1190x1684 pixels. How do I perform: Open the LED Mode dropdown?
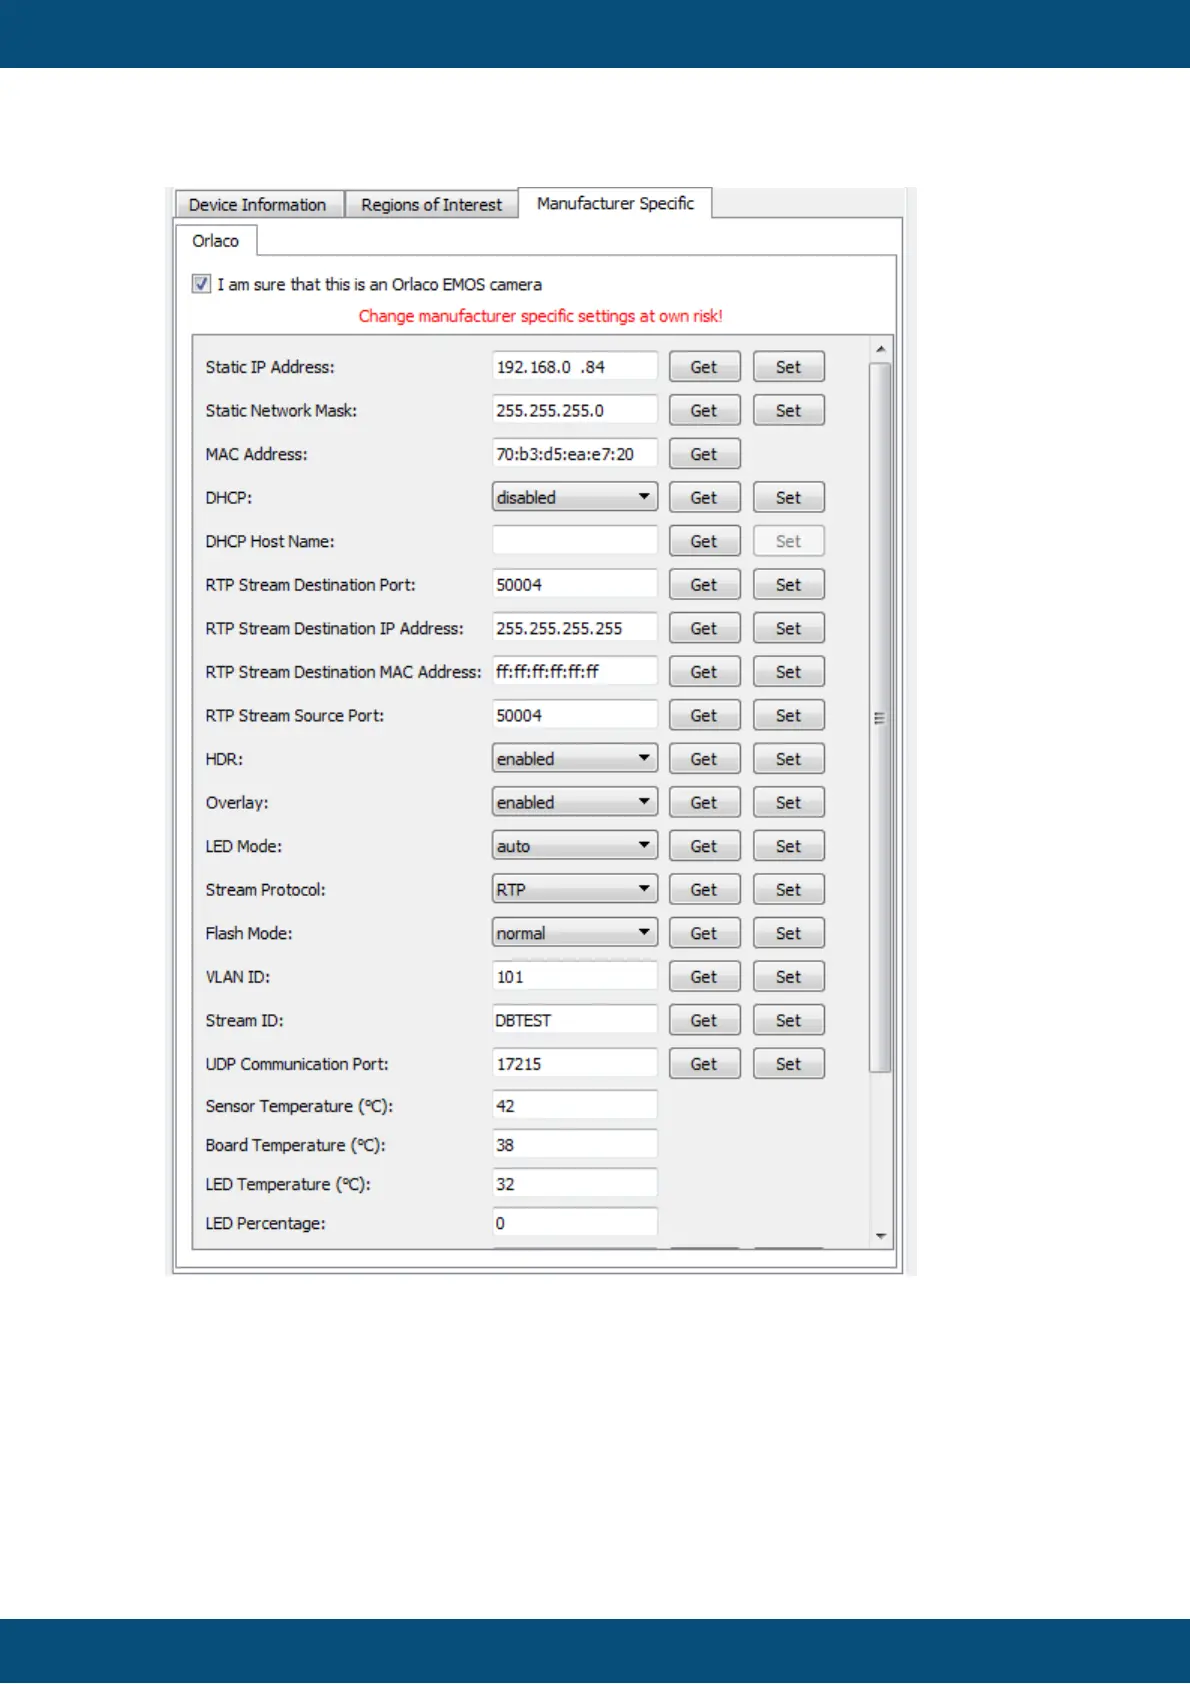pyautogui.click(x=575, y=846)
